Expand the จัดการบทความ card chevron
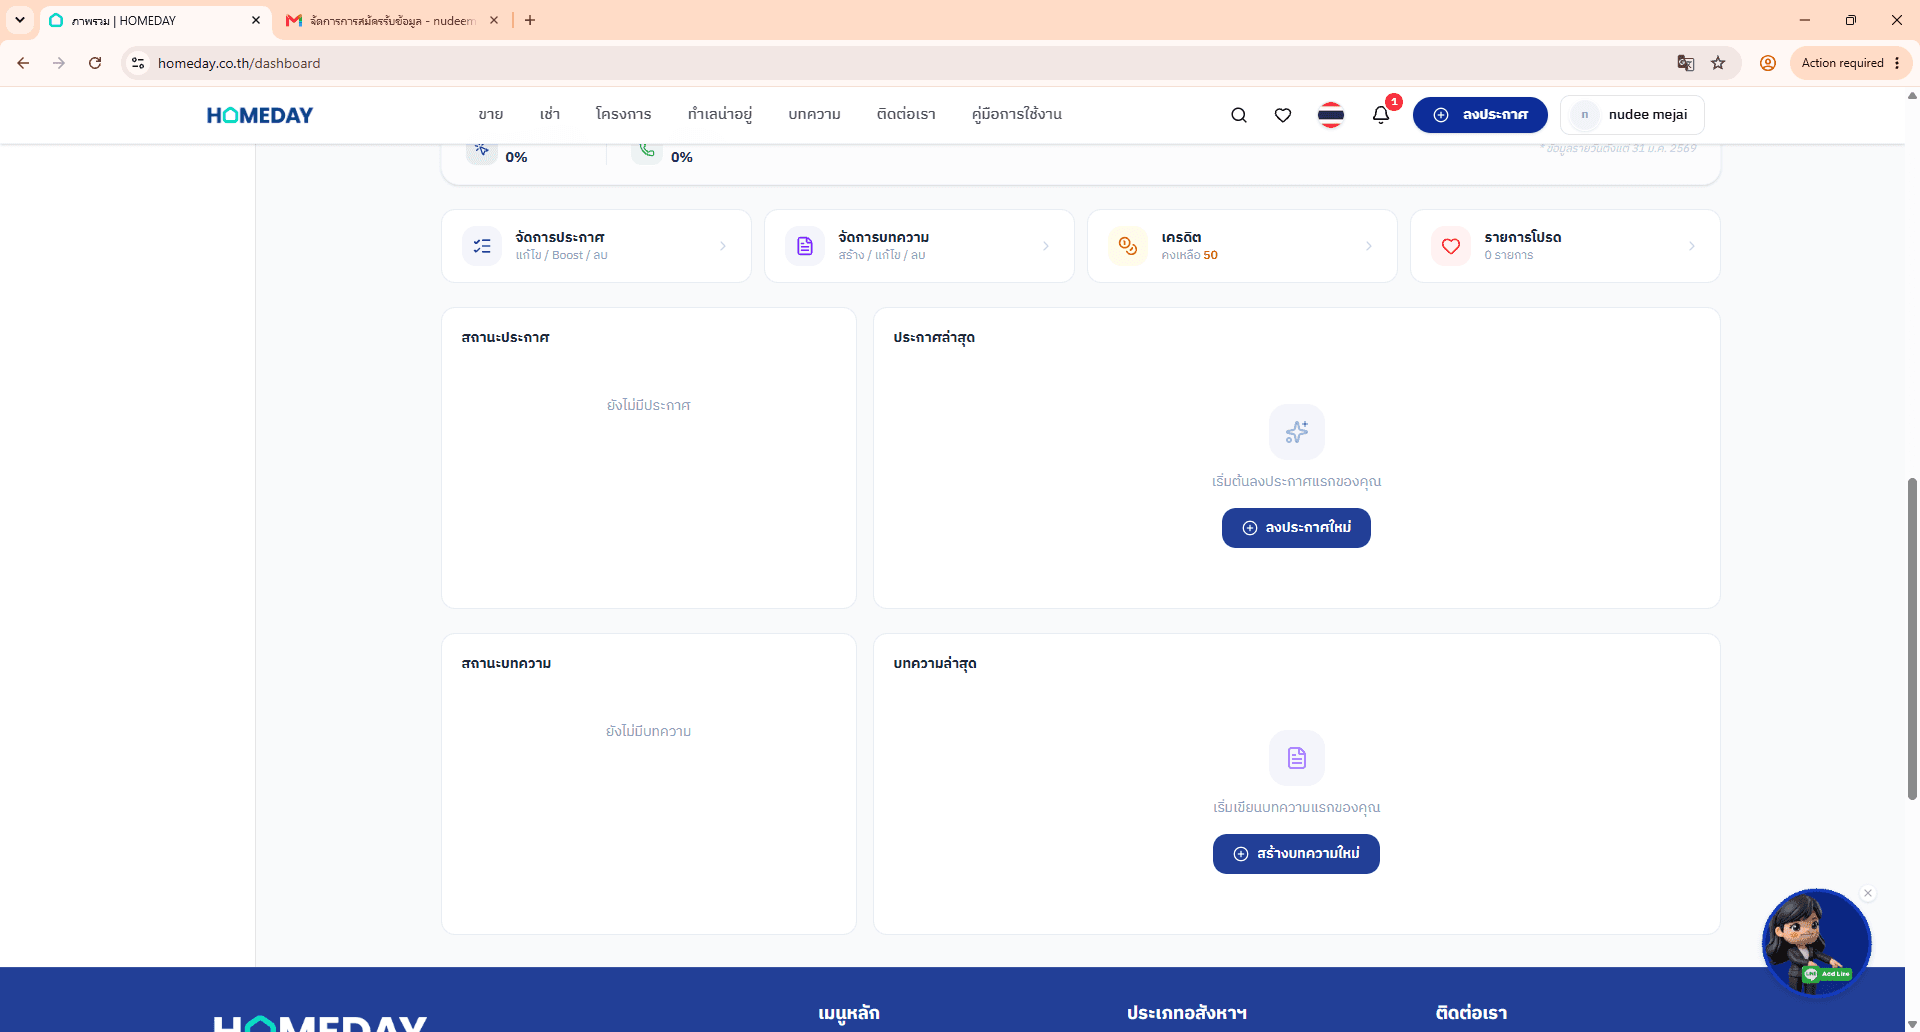Image resolution: width=1920 pixels, height=1032 pixels. (x=1046, y=246)
